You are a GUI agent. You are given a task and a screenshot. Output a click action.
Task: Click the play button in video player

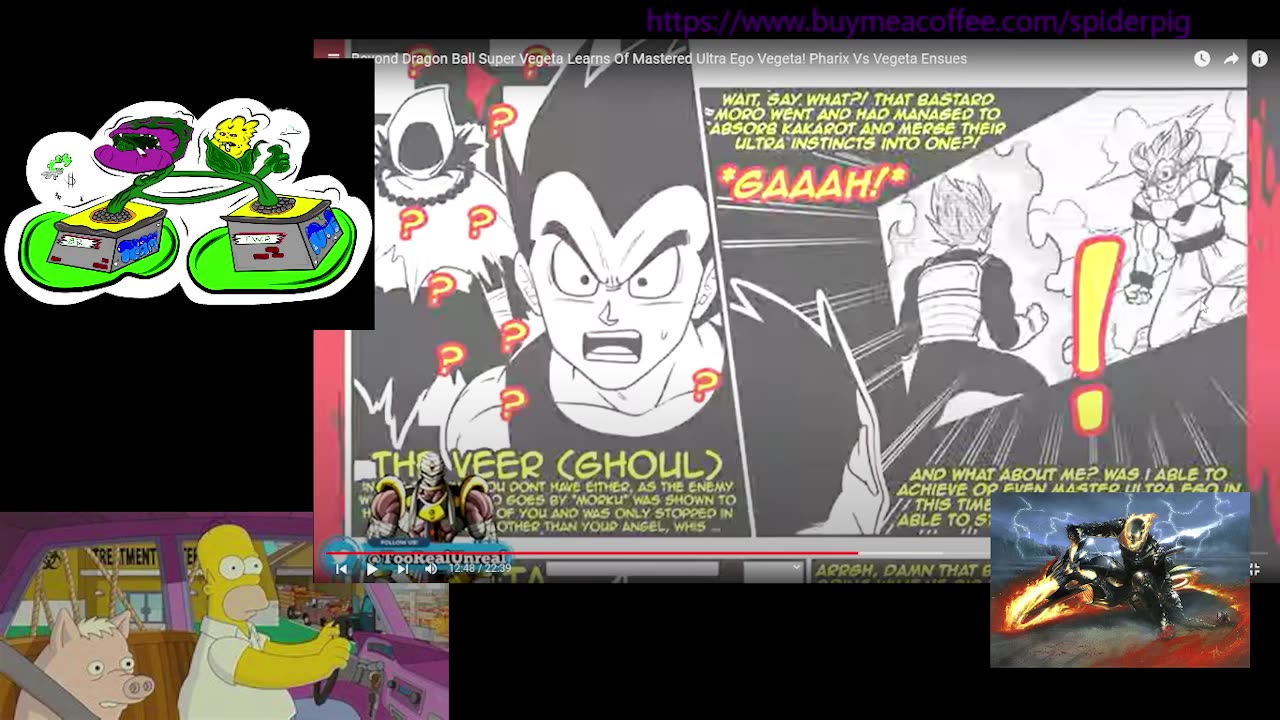click(x=372, y=569)
